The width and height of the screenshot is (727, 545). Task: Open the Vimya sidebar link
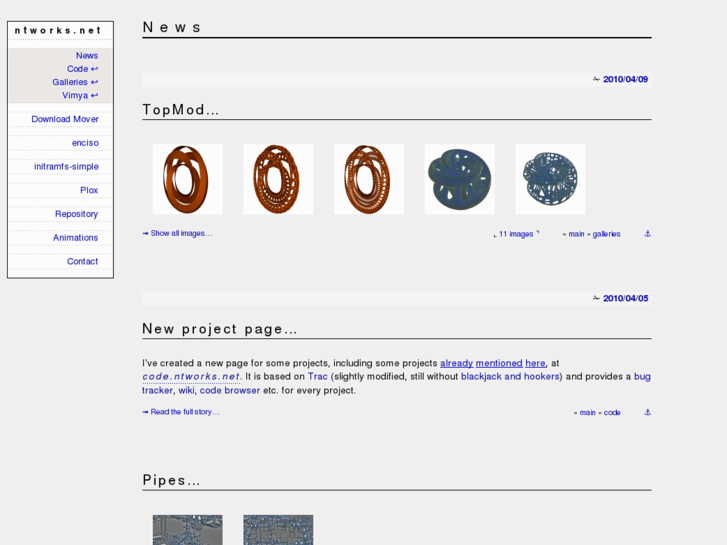pos(80,95)
